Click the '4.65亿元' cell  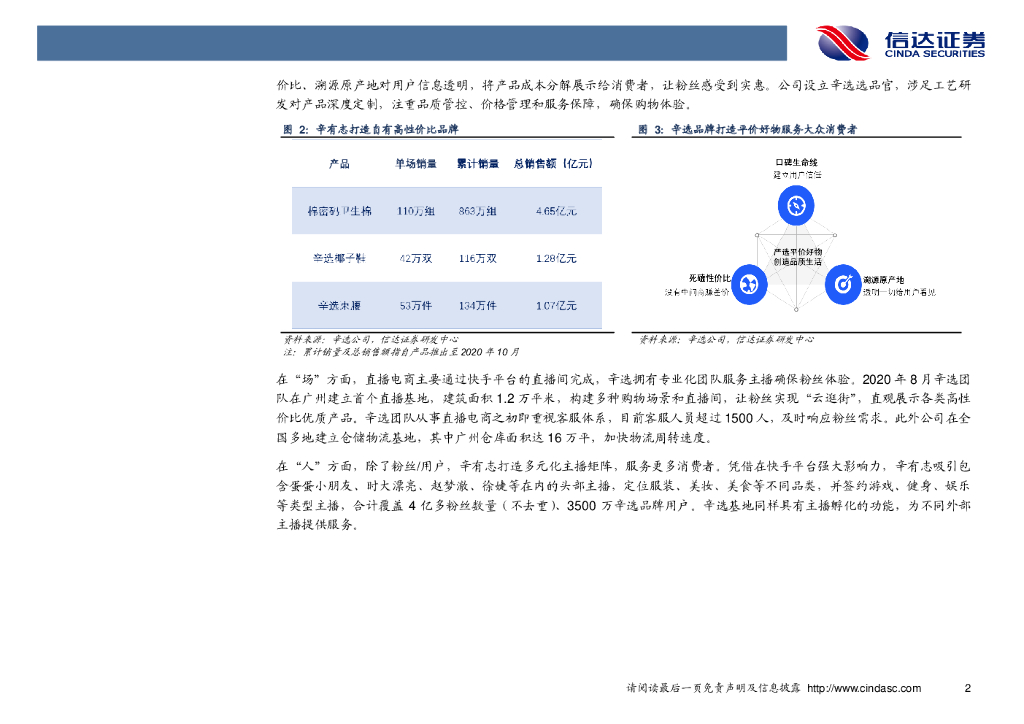pos(556,211)
